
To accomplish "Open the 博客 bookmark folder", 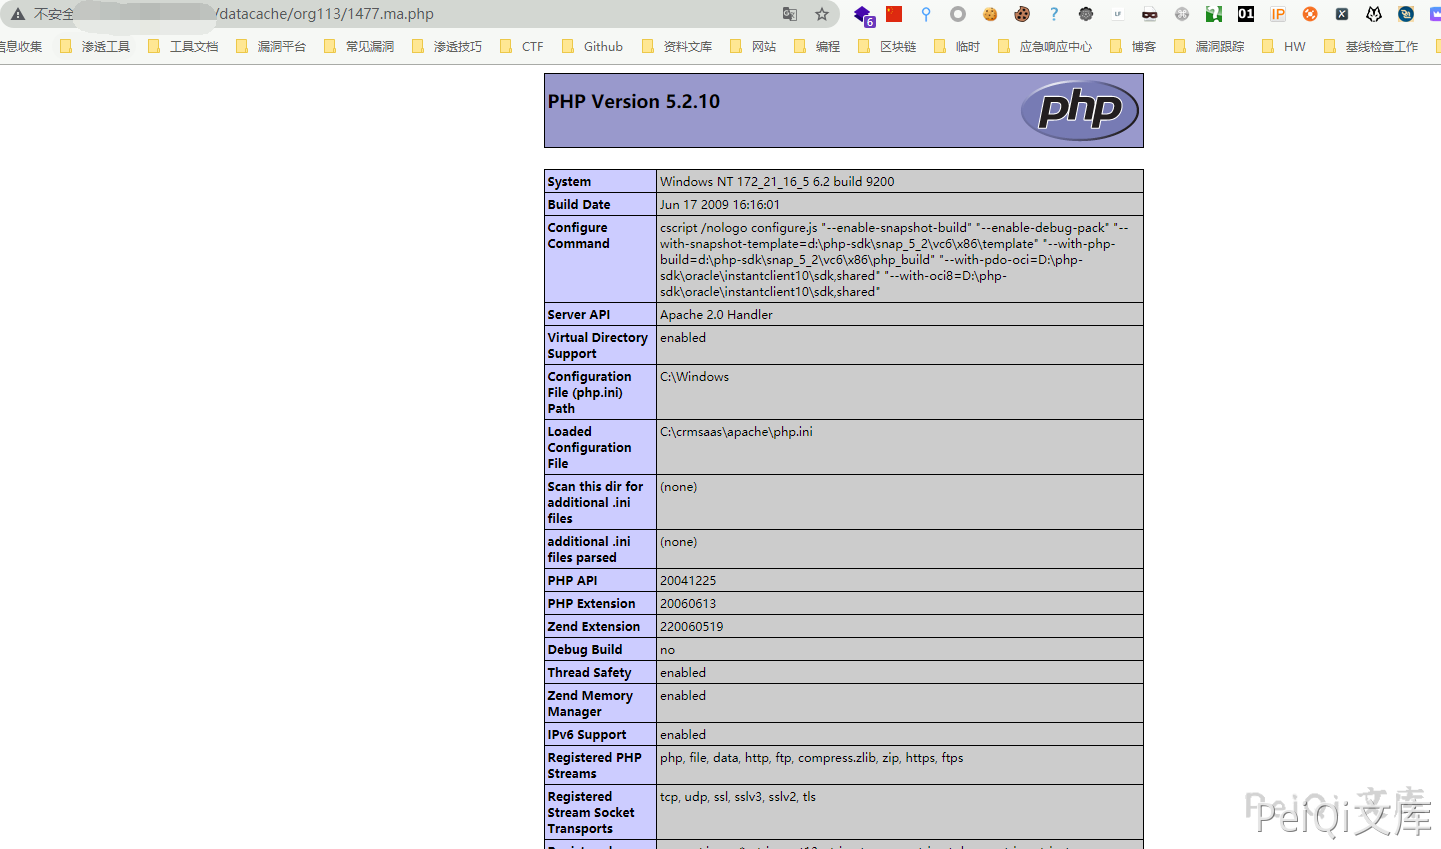I will point(1133,46).
